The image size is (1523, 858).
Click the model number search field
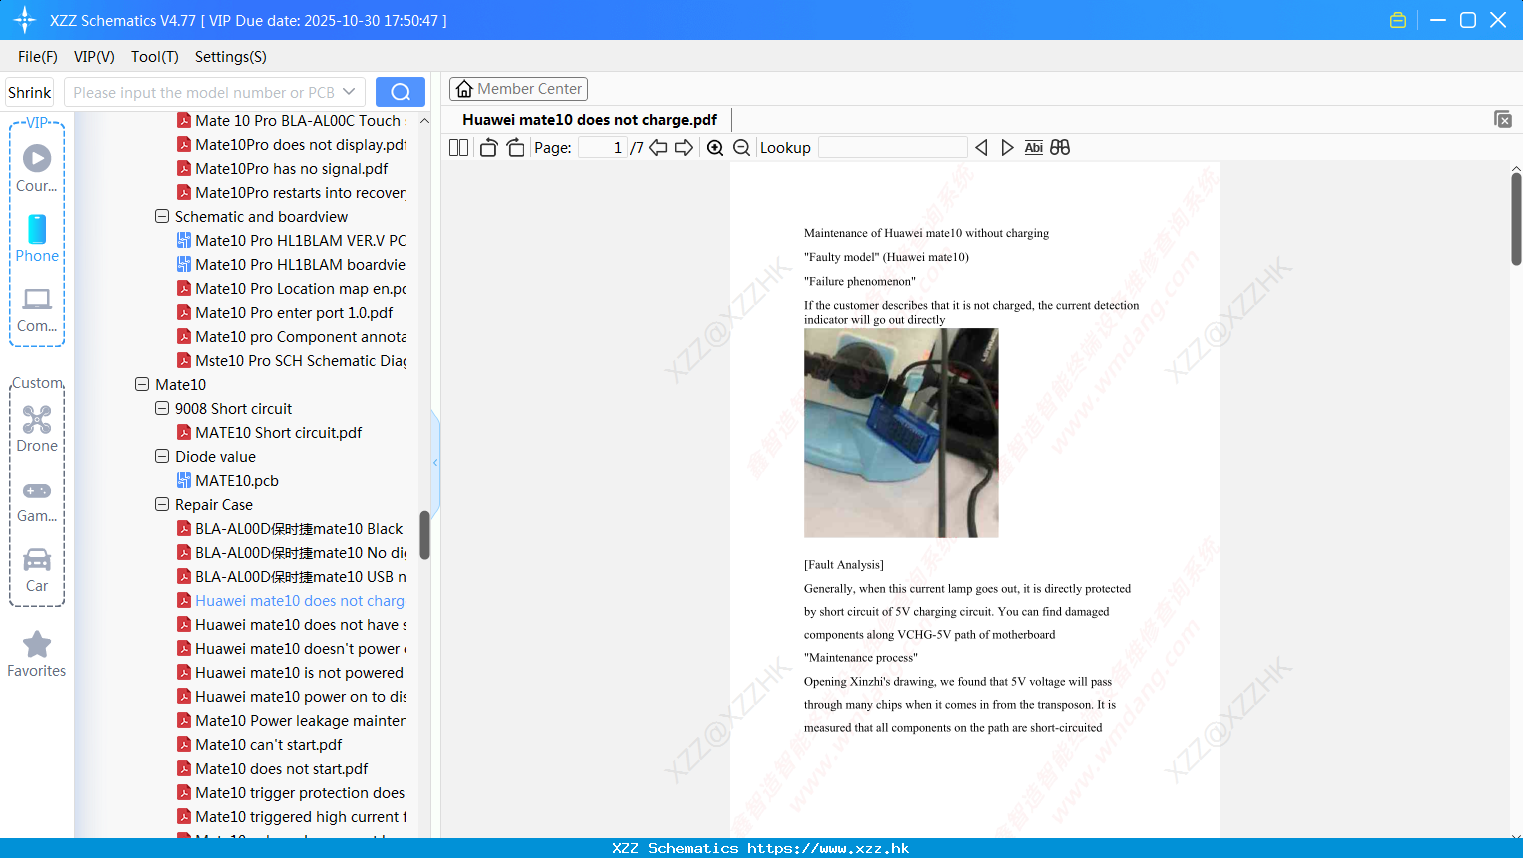click(203, 92)
